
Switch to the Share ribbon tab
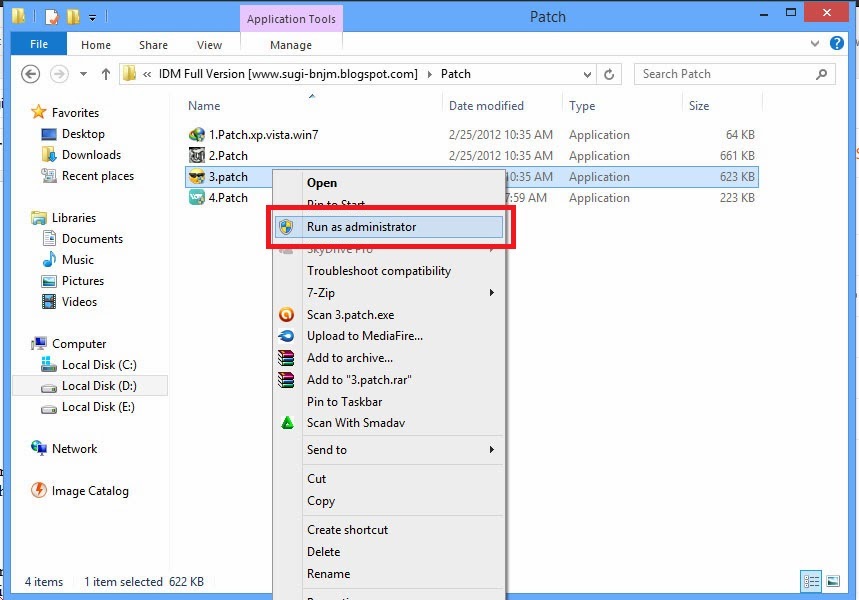153,45
